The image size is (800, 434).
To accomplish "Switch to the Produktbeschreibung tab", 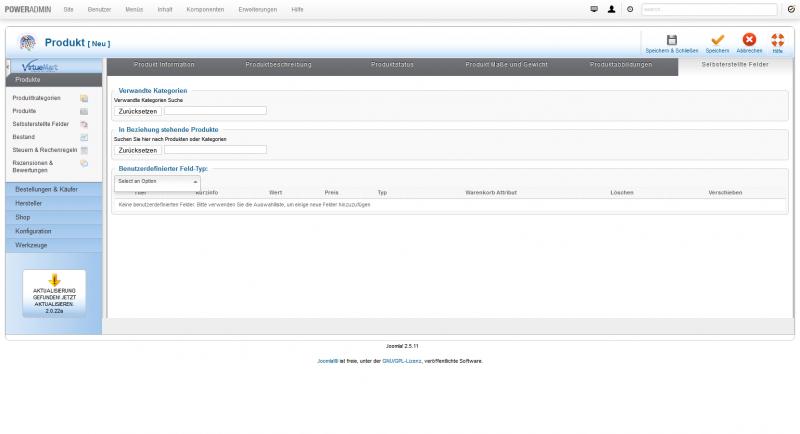I will pos(278,65).
